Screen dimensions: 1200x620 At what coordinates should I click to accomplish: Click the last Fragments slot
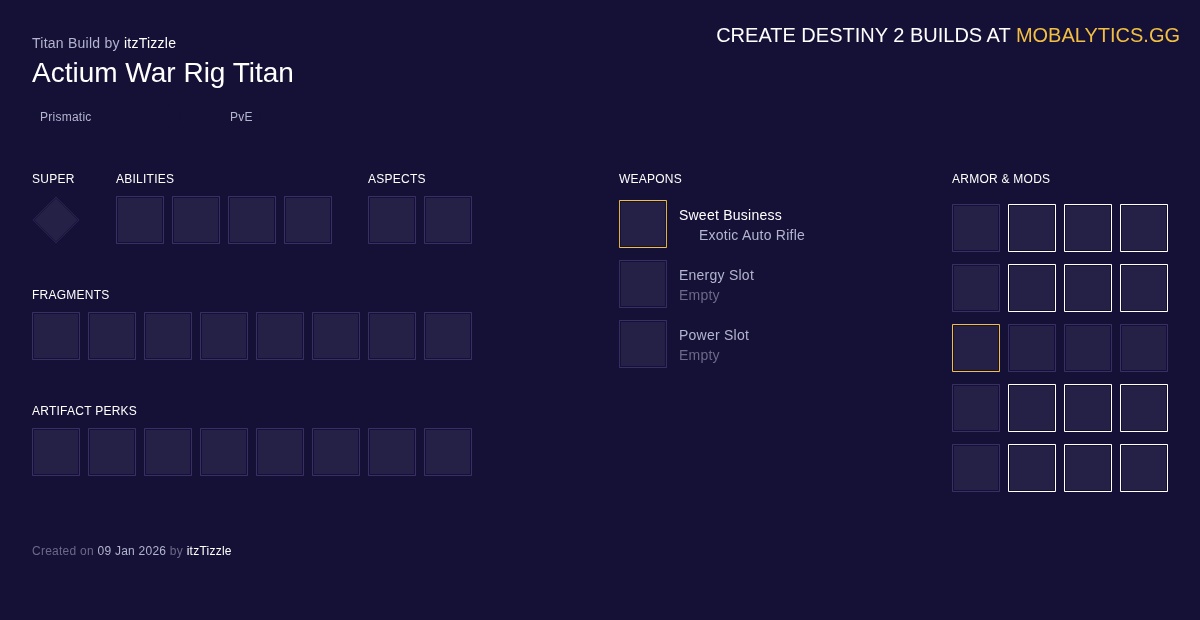(x=448, y=336)
